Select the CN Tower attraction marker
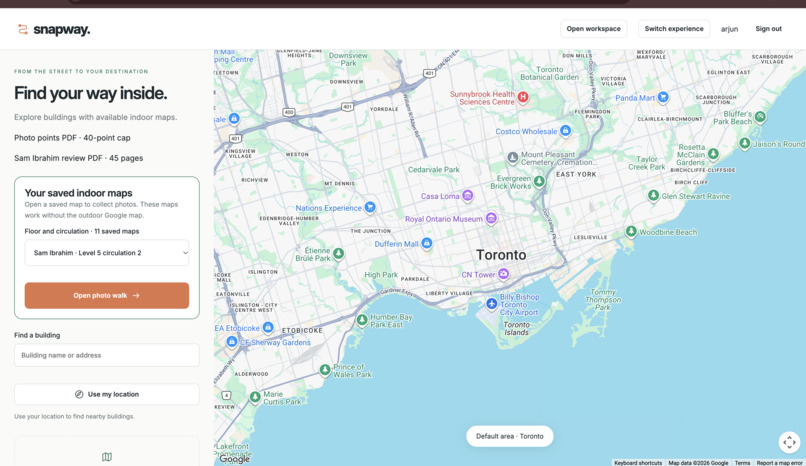 pyautogui.click(x=504, y=274)
